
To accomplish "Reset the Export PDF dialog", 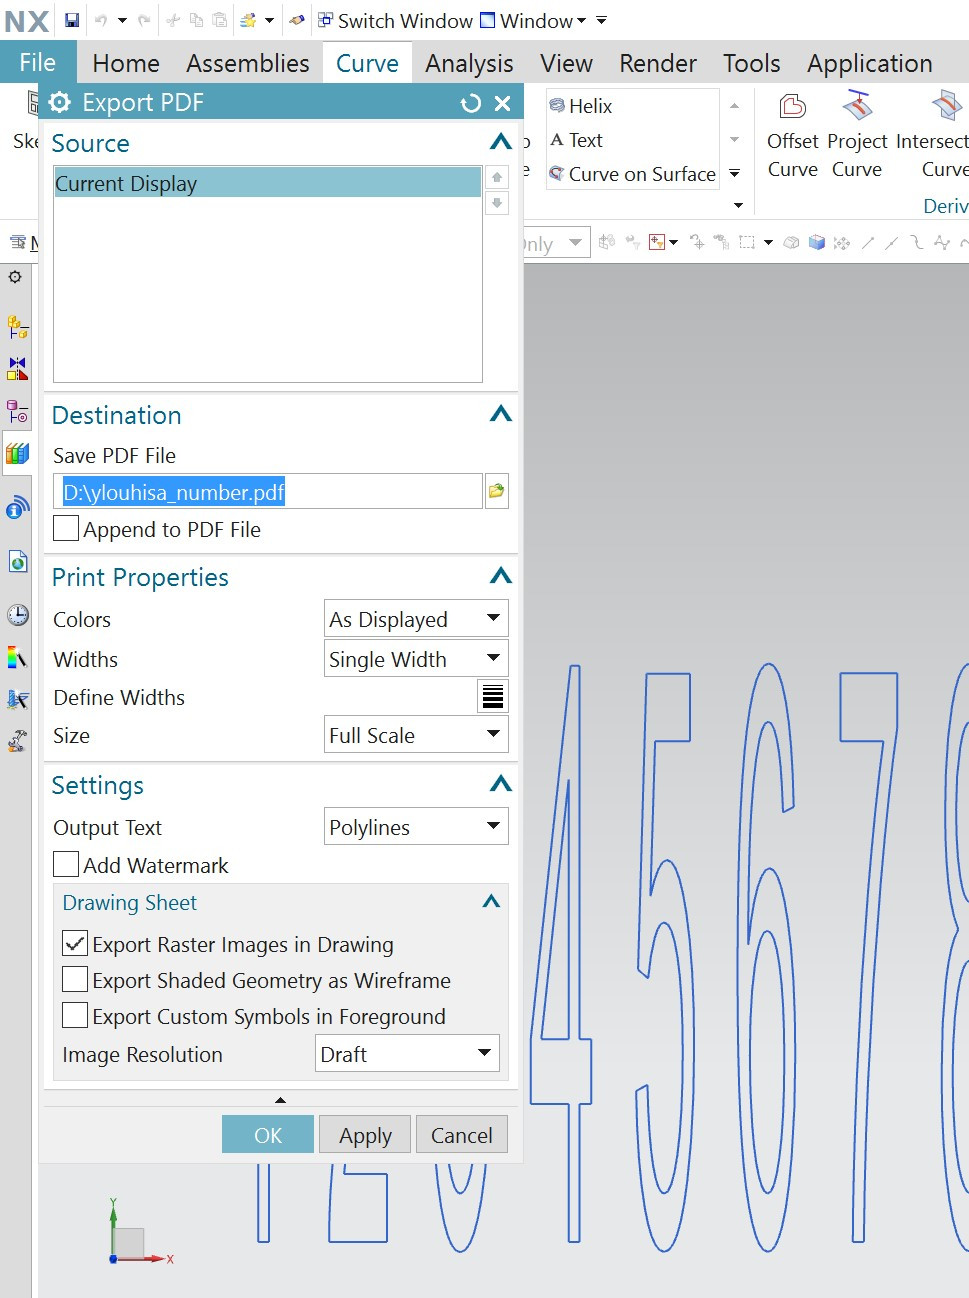I will pyautogui.click(x=470, y=103).
